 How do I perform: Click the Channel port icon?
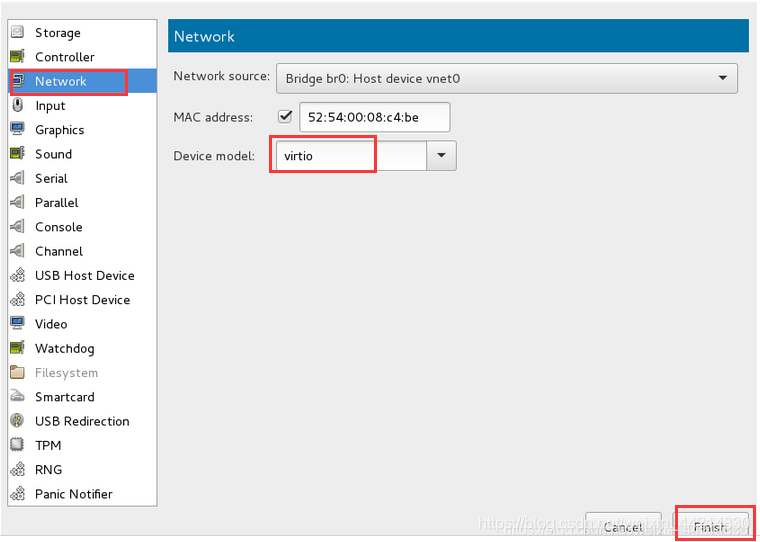click(x=17, y=251)
